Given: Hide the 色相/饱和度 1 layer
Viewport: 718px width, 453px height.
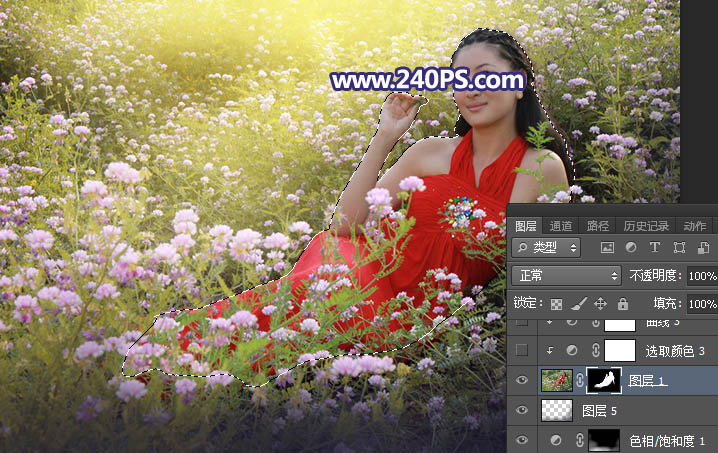Looking at the screenshot, I should [x=522, y=440].
